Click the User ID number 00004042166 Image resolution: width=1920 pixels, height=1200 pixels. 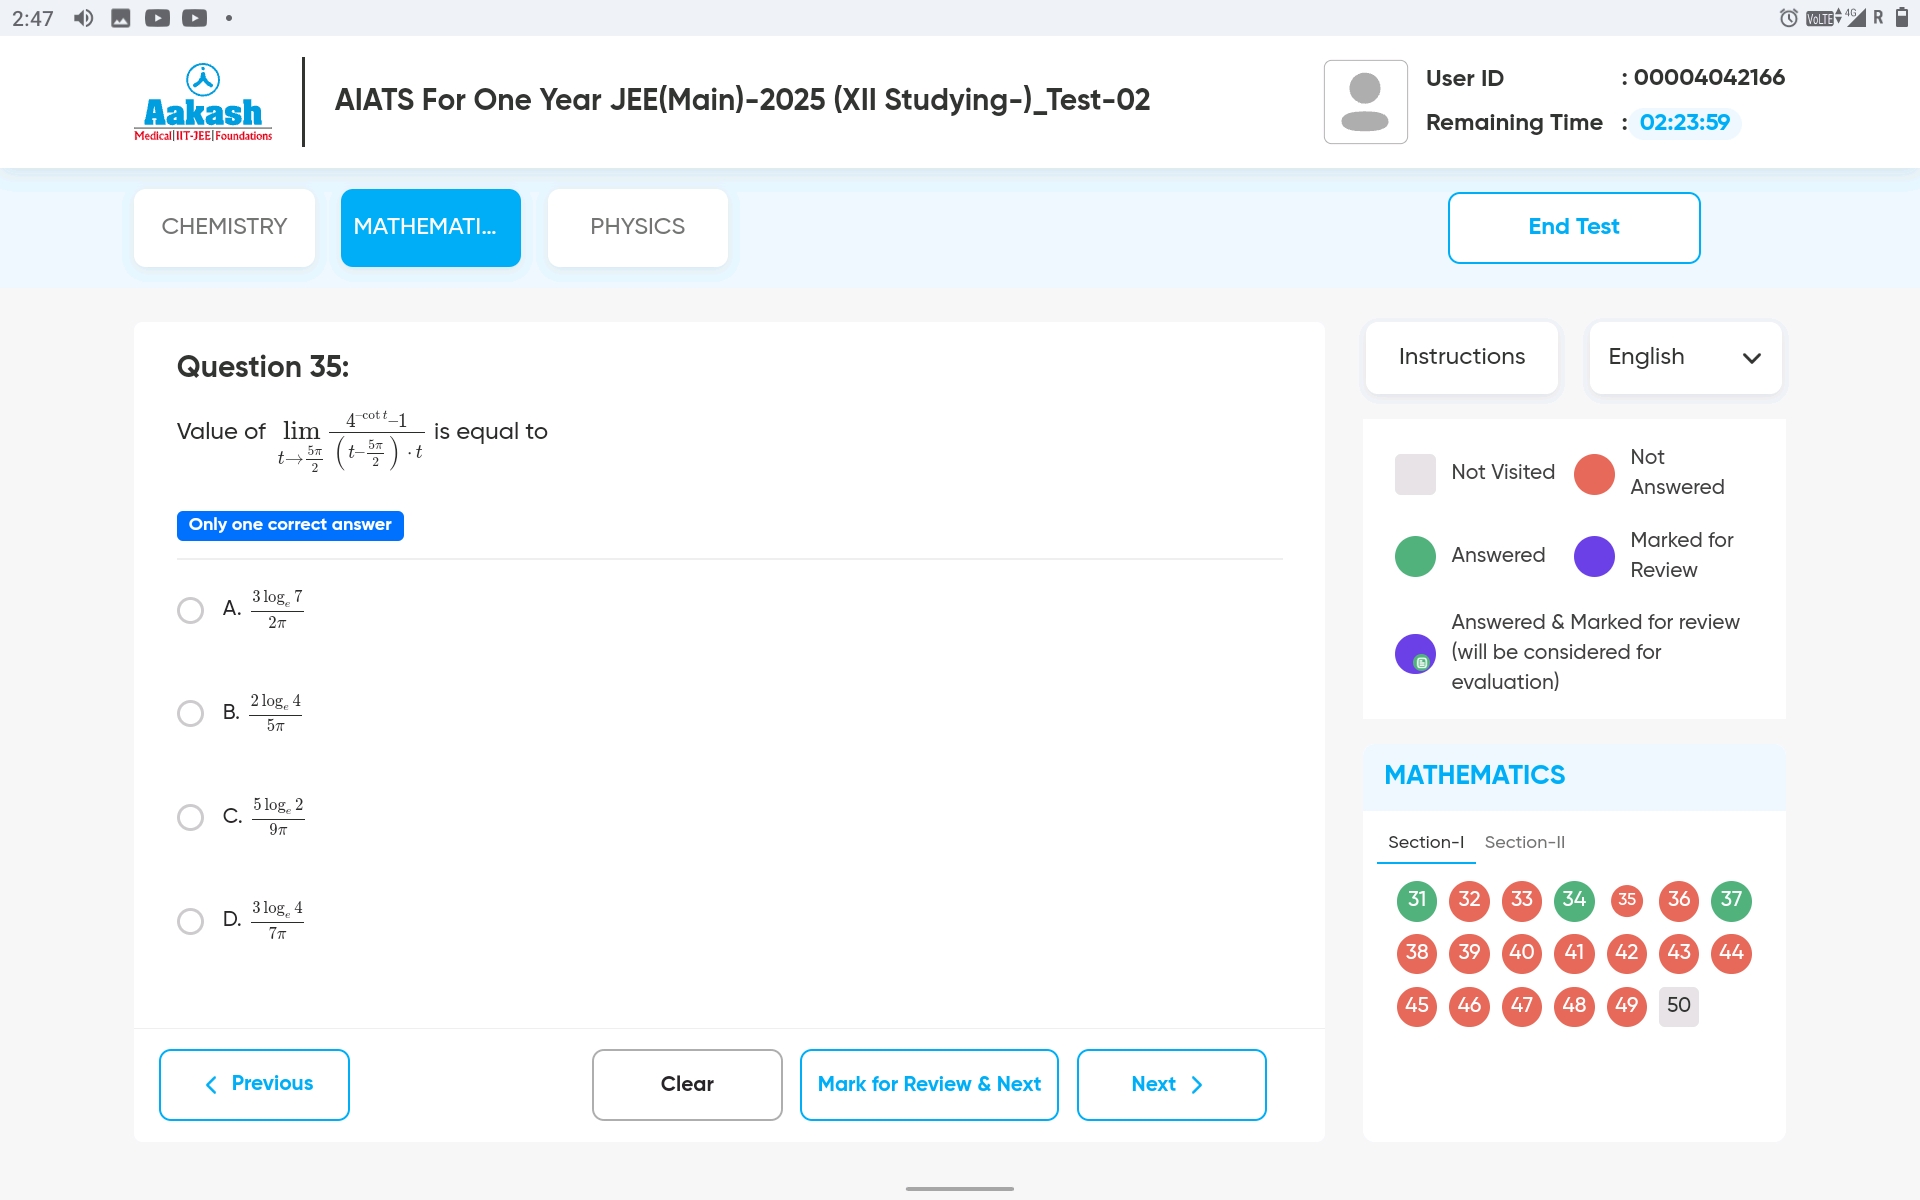pyautogui.click(x=1709, y=78)
